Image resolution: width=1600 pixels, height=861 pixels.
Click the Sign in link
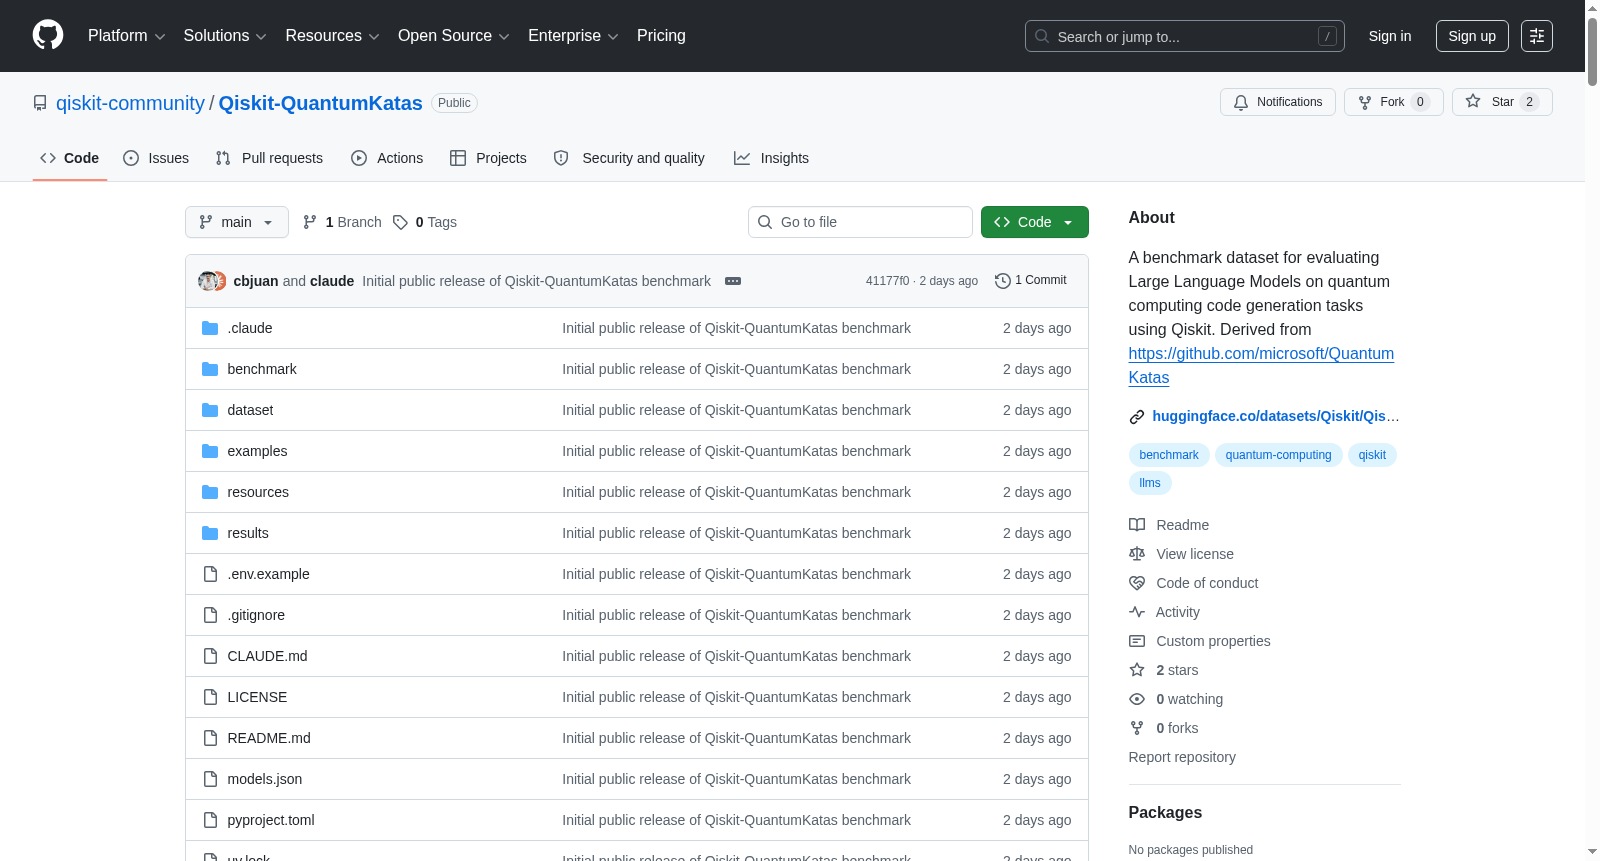click(1390, 36)
